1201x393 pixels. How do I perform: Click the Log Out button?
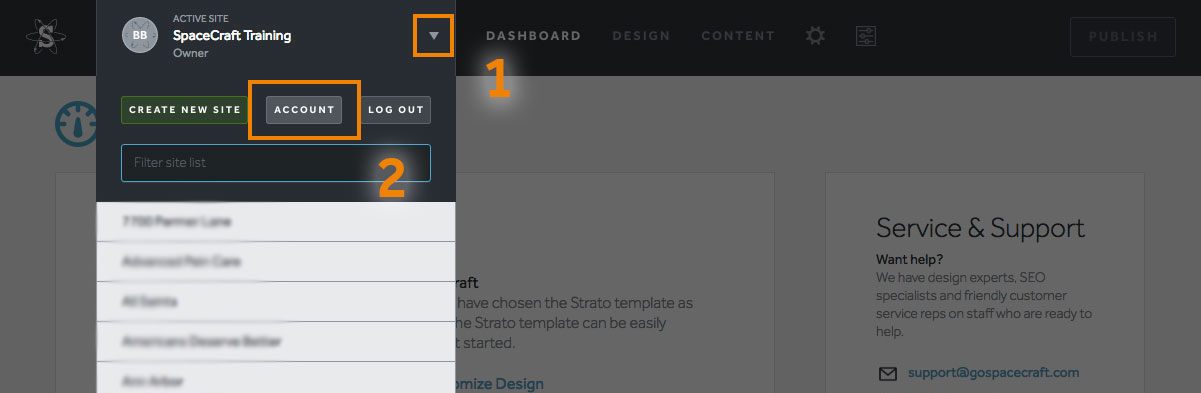pos(396,110)
